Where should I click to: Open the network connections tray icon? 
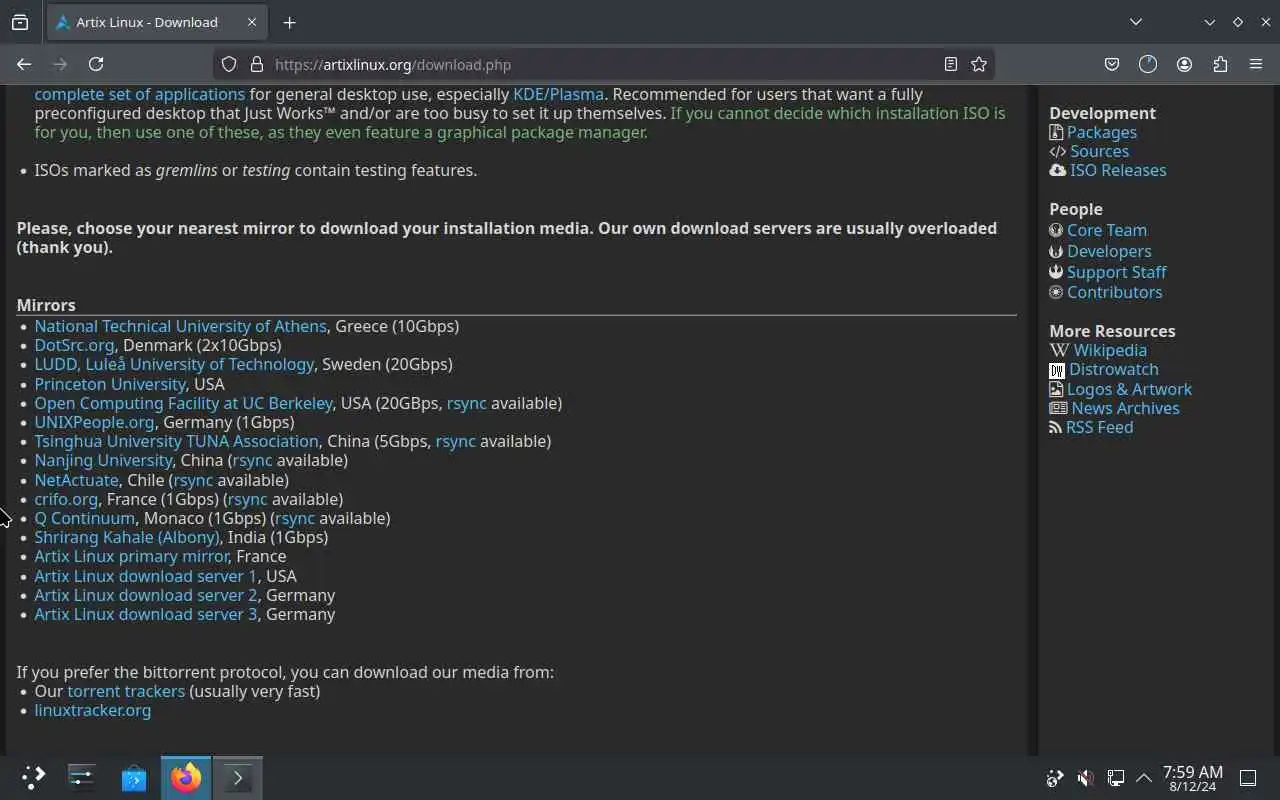pyautogui.click(x=1115, y=778)
